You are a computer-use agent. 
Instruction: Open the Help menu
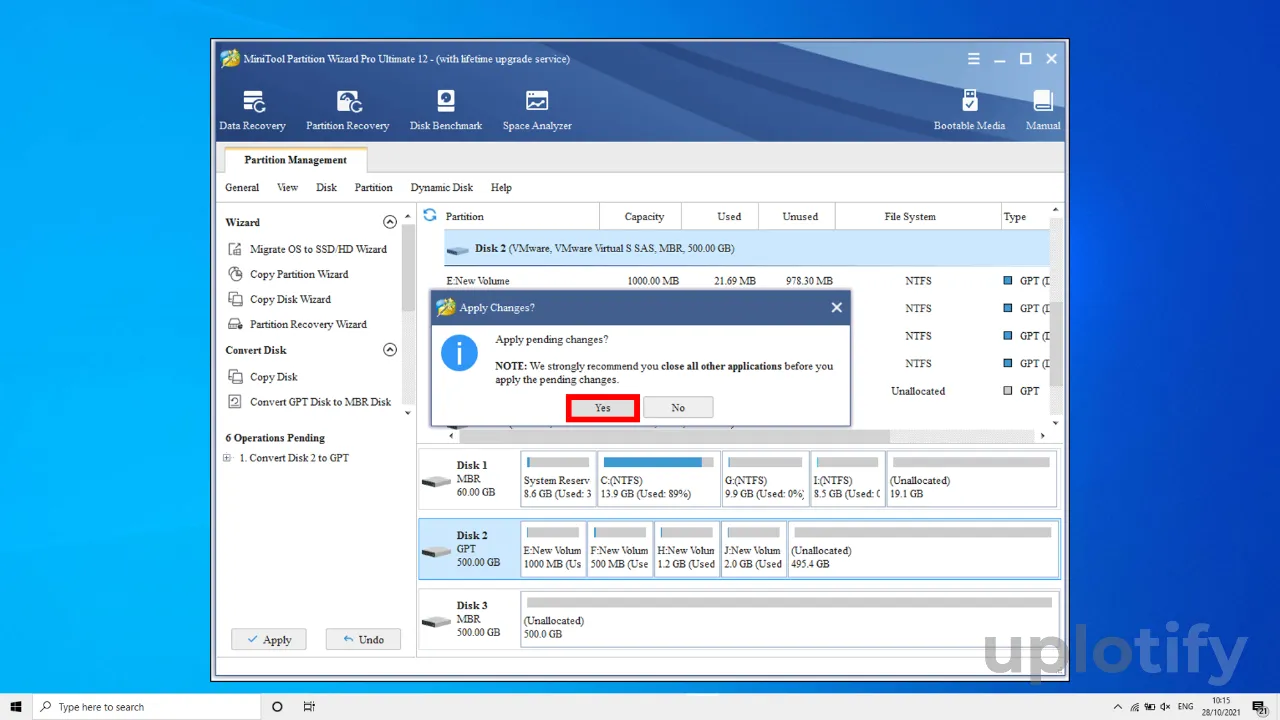pyautogui.click(x=501, y=187)
